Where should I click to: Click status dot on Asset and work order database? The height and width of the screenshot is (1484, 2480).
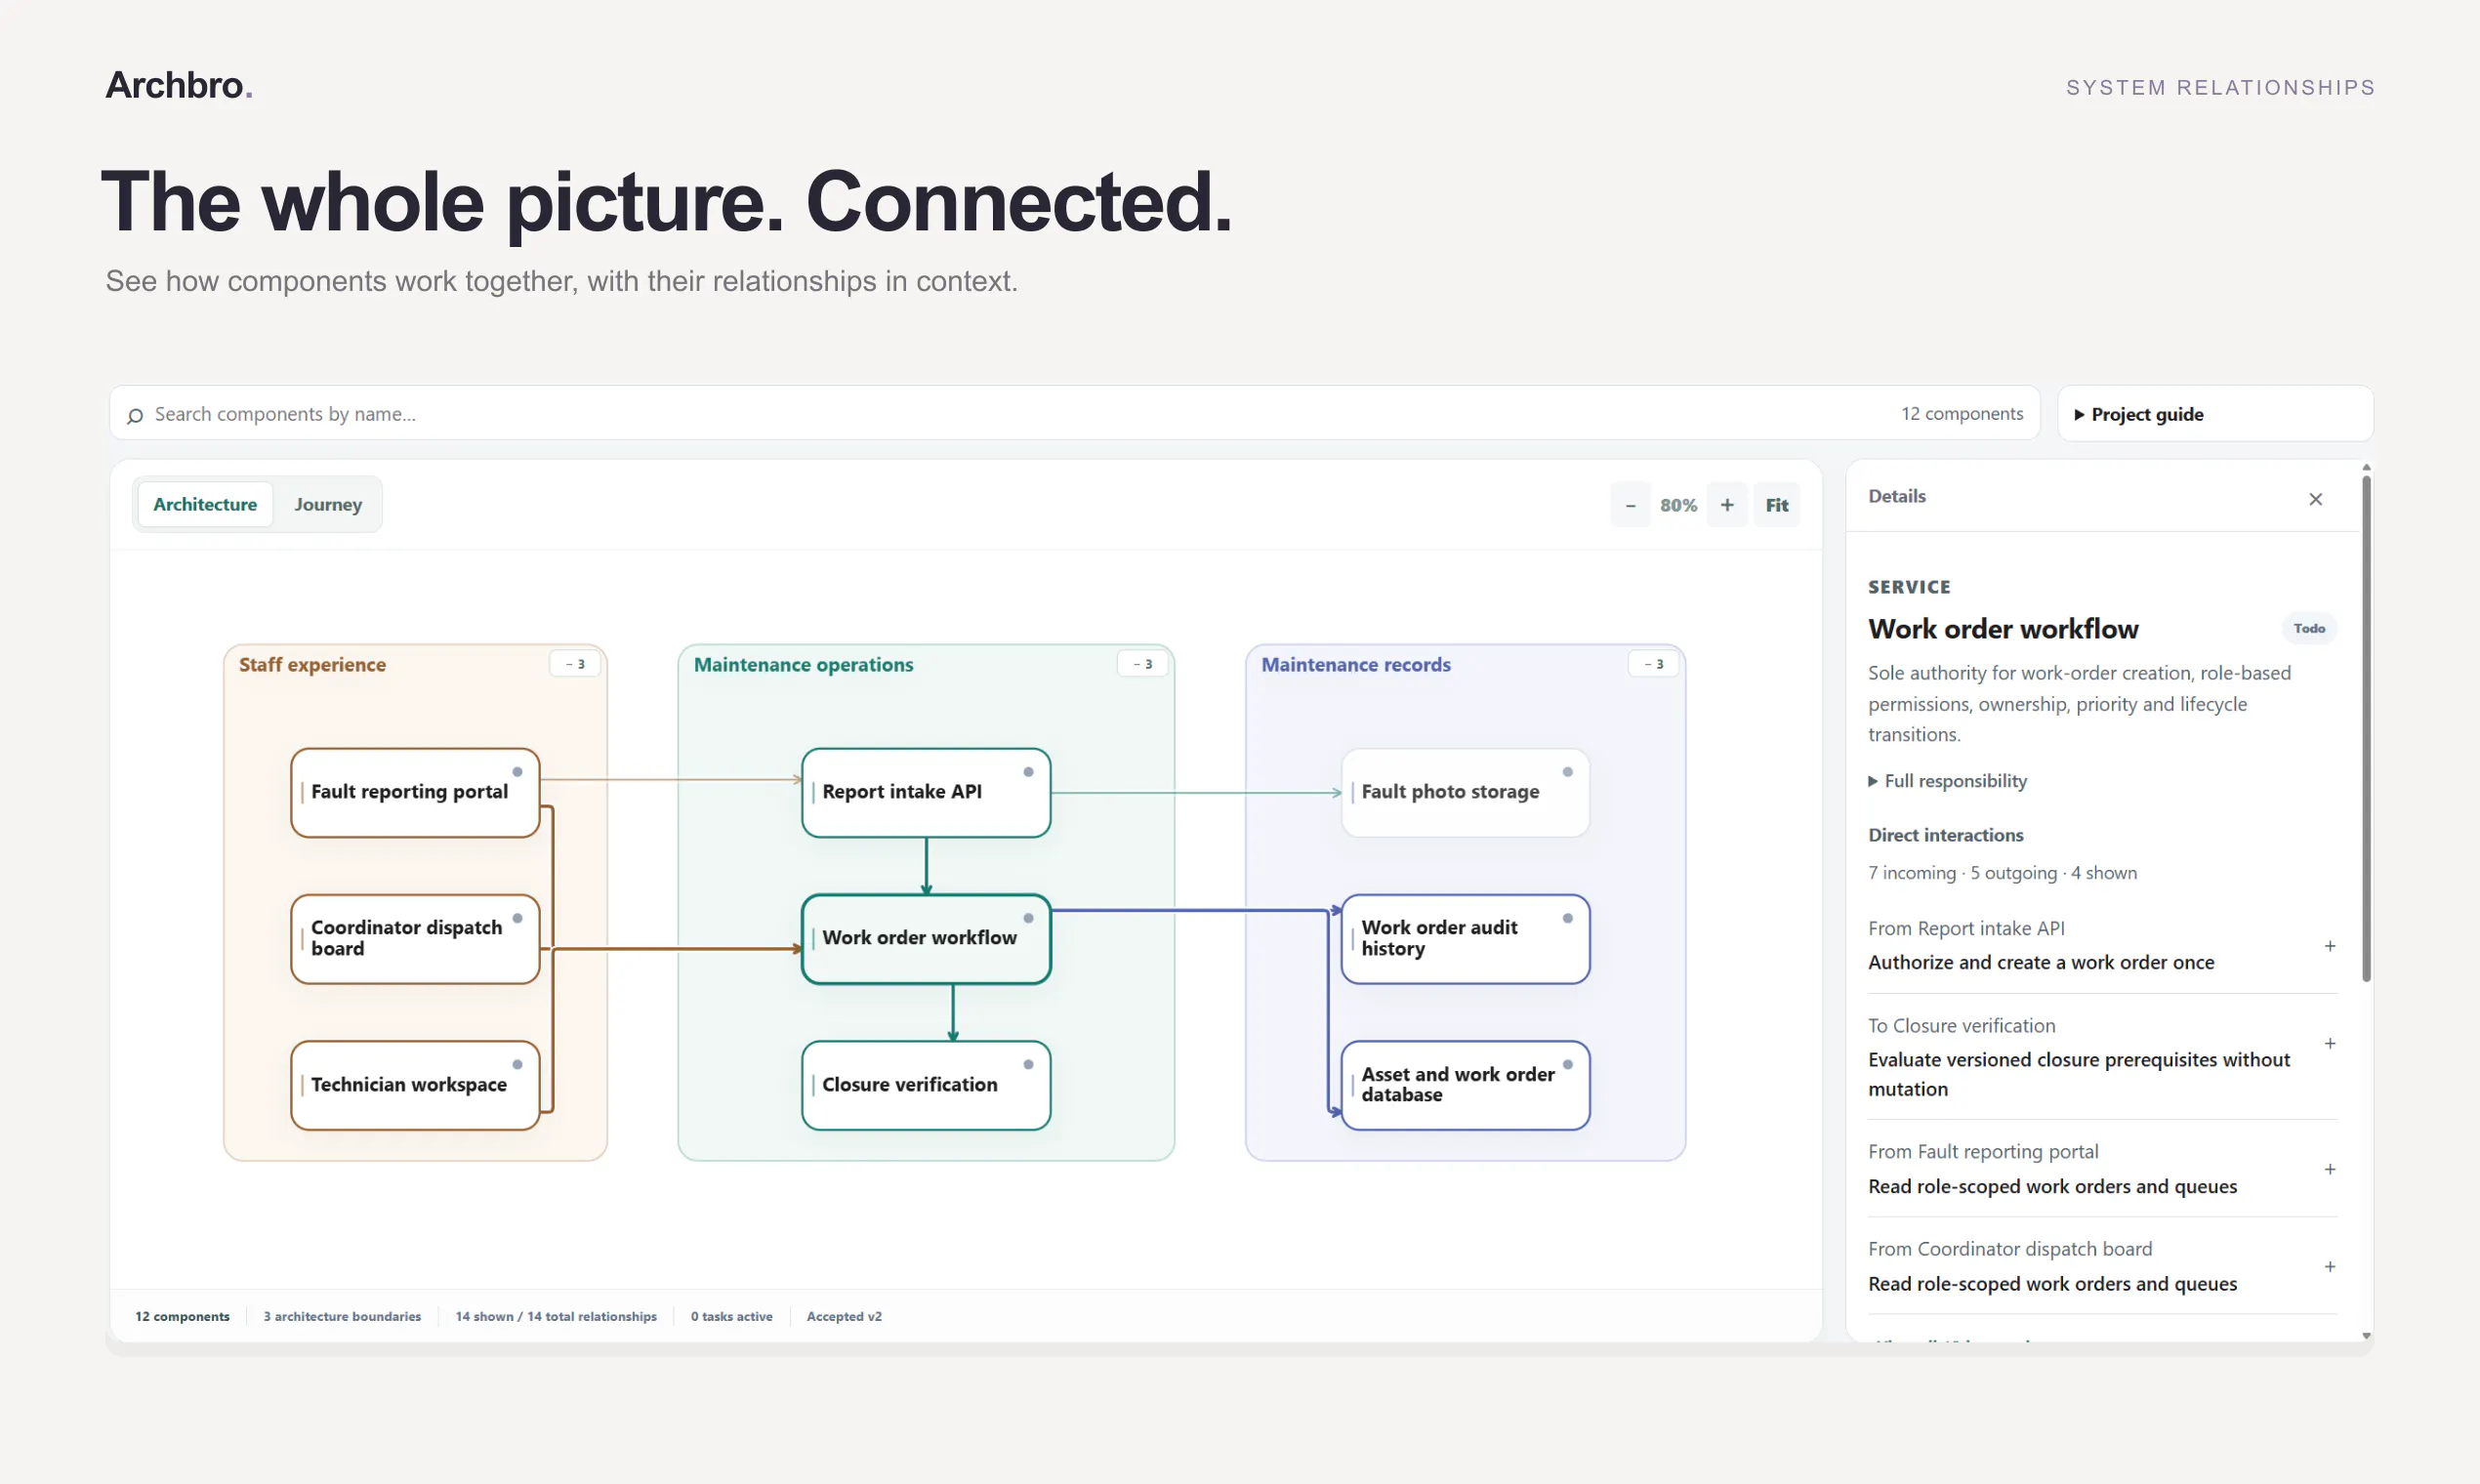[1568, 1064]
